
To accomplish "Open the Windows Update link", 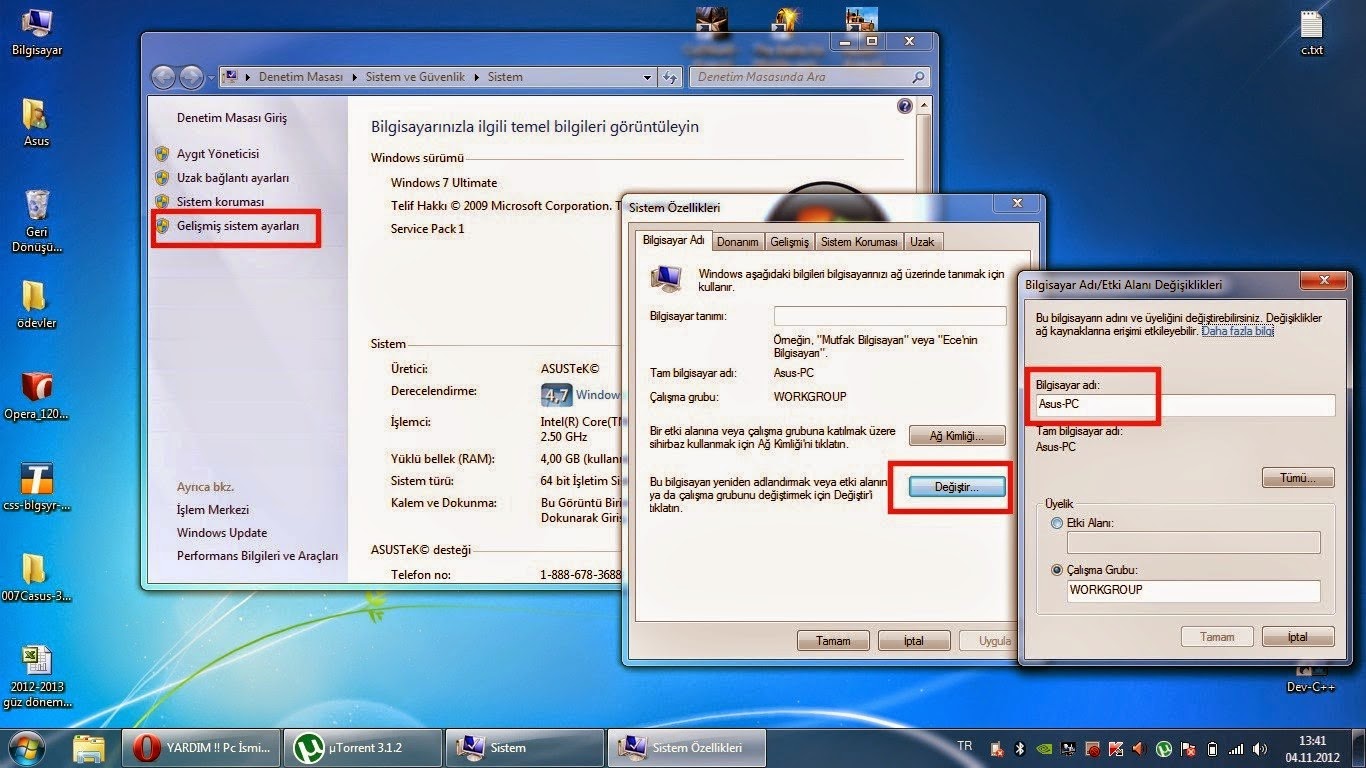I will tap(222, 533).
